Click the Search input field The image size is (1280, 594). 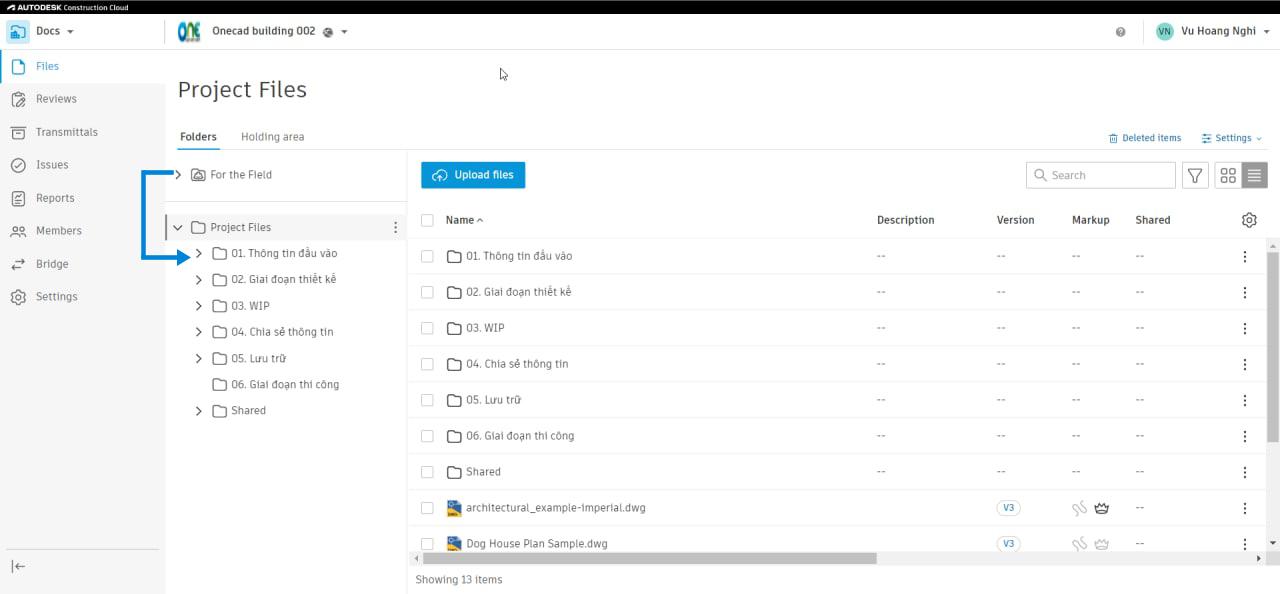point(1101,175)
